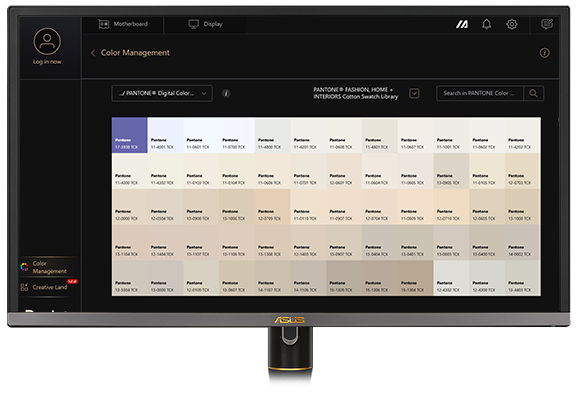Select the Pantone 12-0704 TCX swatch

pyautogui.click(x=380, y=207)
